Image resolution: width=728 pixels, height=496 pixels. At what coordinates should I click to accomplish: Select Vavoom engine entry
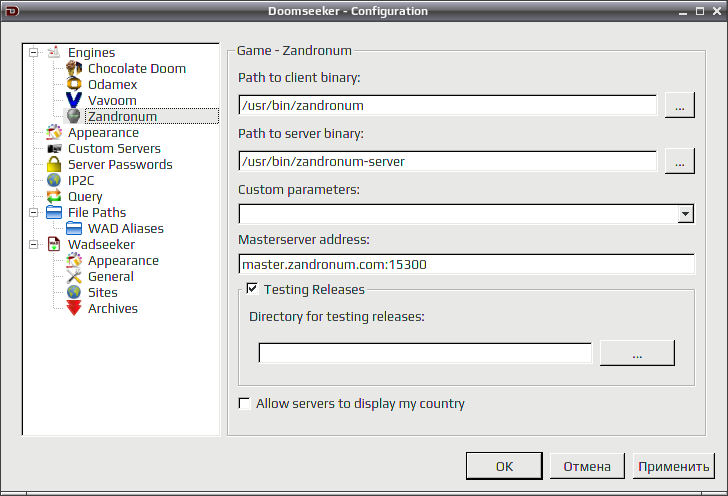point(112,100)
